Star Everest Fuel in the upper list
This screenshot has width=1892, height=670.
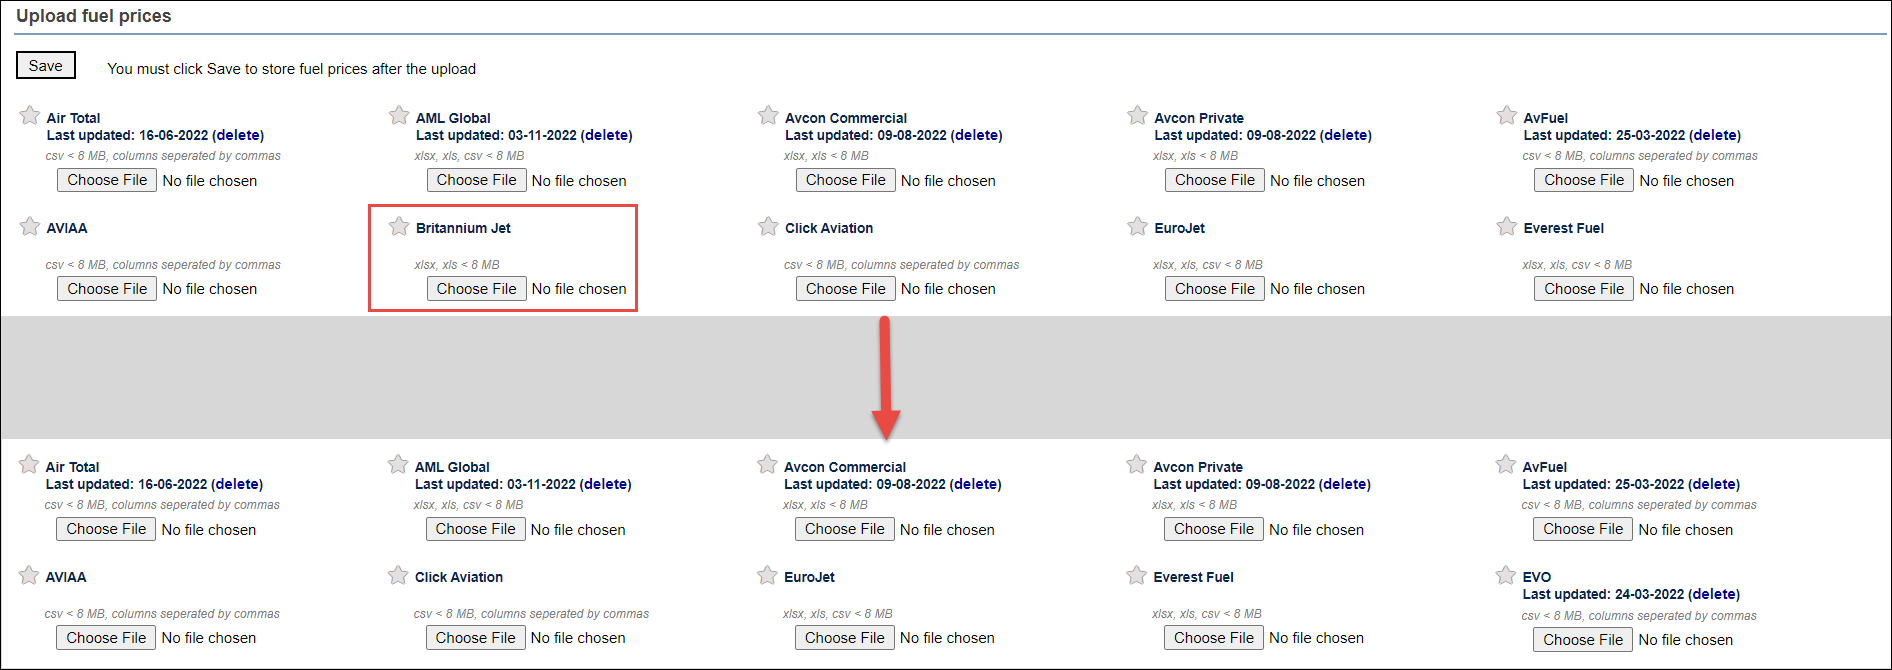pyautogui.click(x=1507, y=226)
